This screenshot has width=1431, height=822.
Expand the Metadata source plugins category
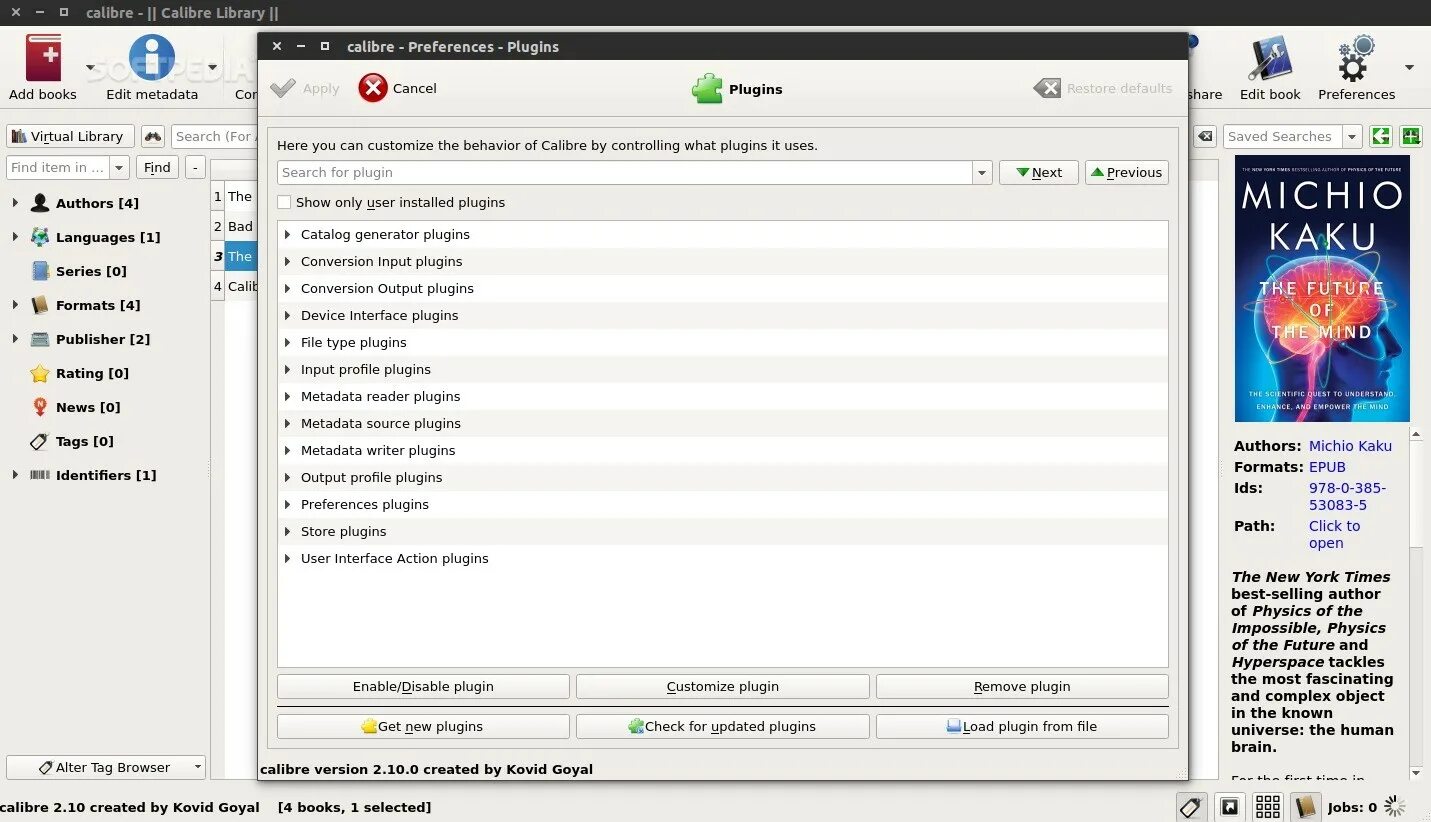click(x=288, y=423)
